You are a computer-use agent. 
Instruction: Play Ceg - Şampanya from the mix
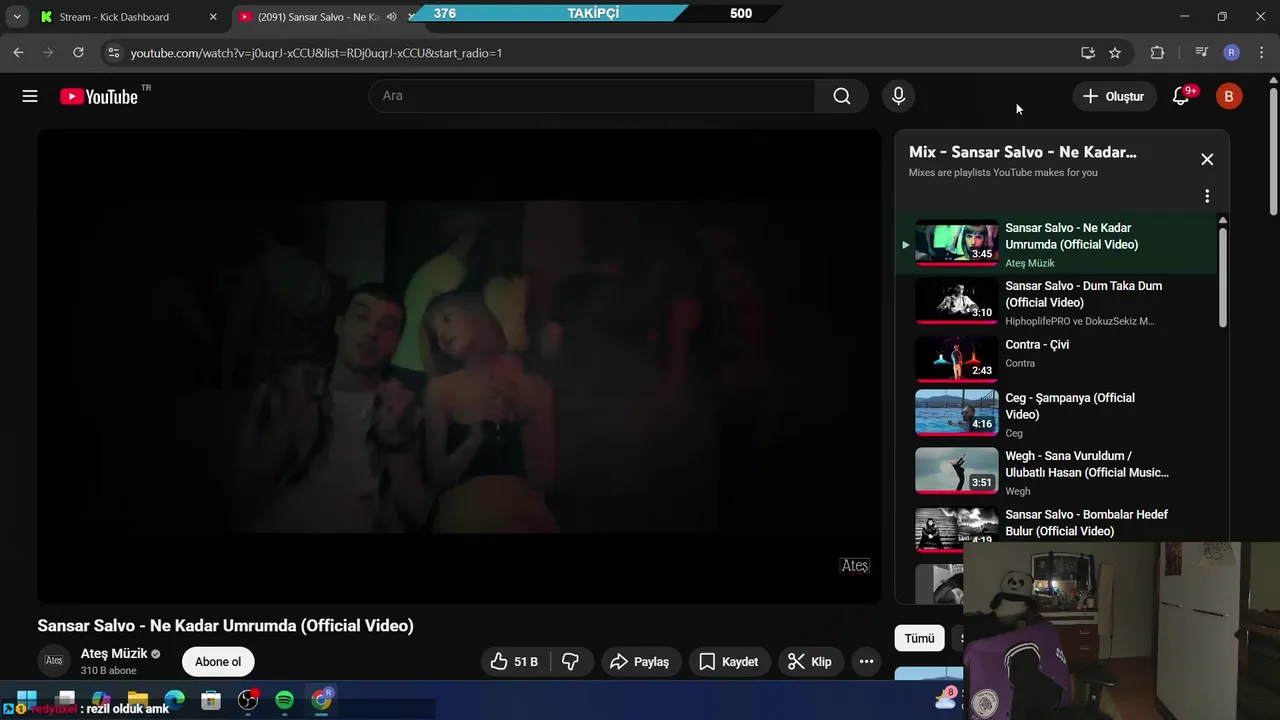(1056, 414)
